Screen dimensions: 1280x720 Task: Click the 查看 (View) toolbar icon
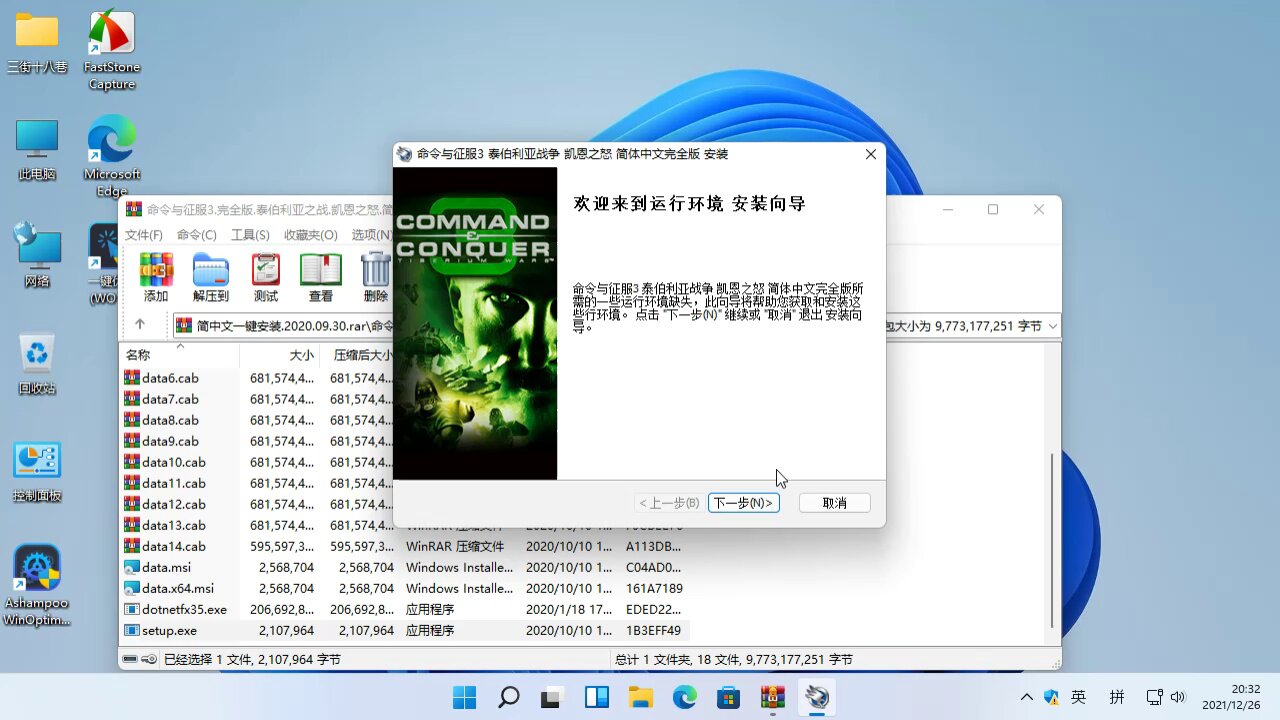coord(321,278)
